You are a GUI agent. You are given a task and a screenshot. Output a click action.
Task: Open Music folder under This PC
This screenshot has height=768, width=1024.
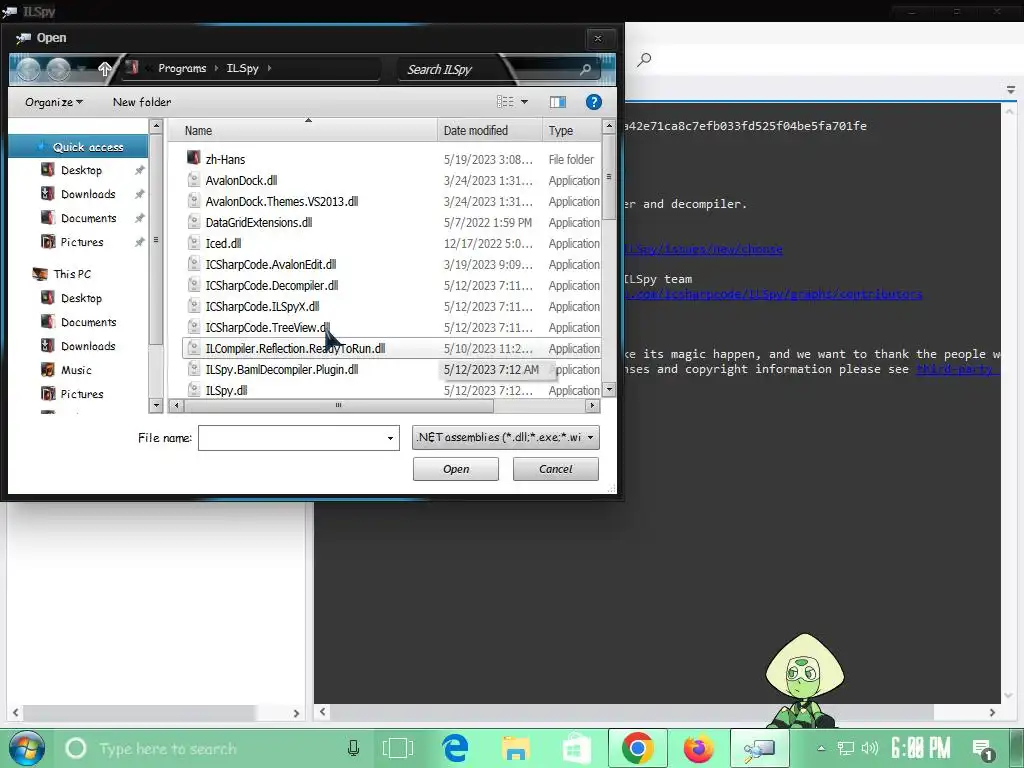pos(76,370)
